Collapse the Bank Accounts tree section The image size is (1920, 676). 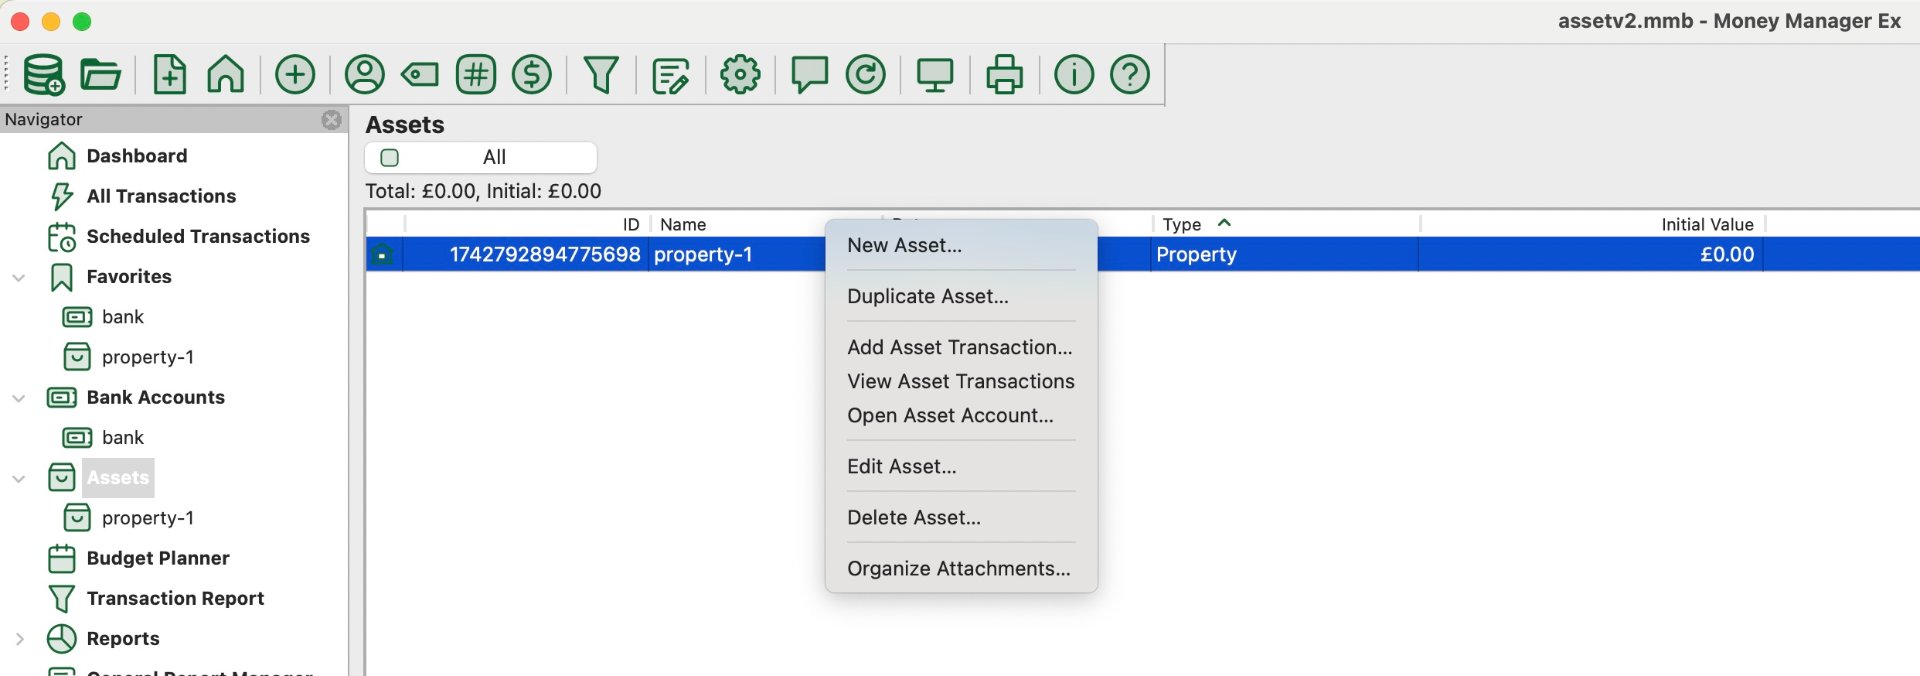(19, 398)
